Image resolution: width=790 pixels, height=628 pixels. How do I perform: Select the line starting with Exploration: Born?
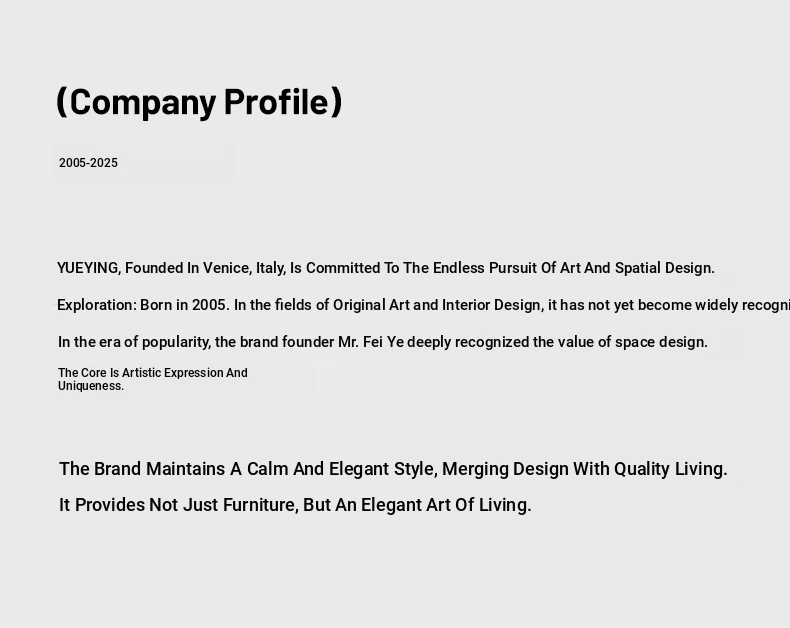[420, 305]
